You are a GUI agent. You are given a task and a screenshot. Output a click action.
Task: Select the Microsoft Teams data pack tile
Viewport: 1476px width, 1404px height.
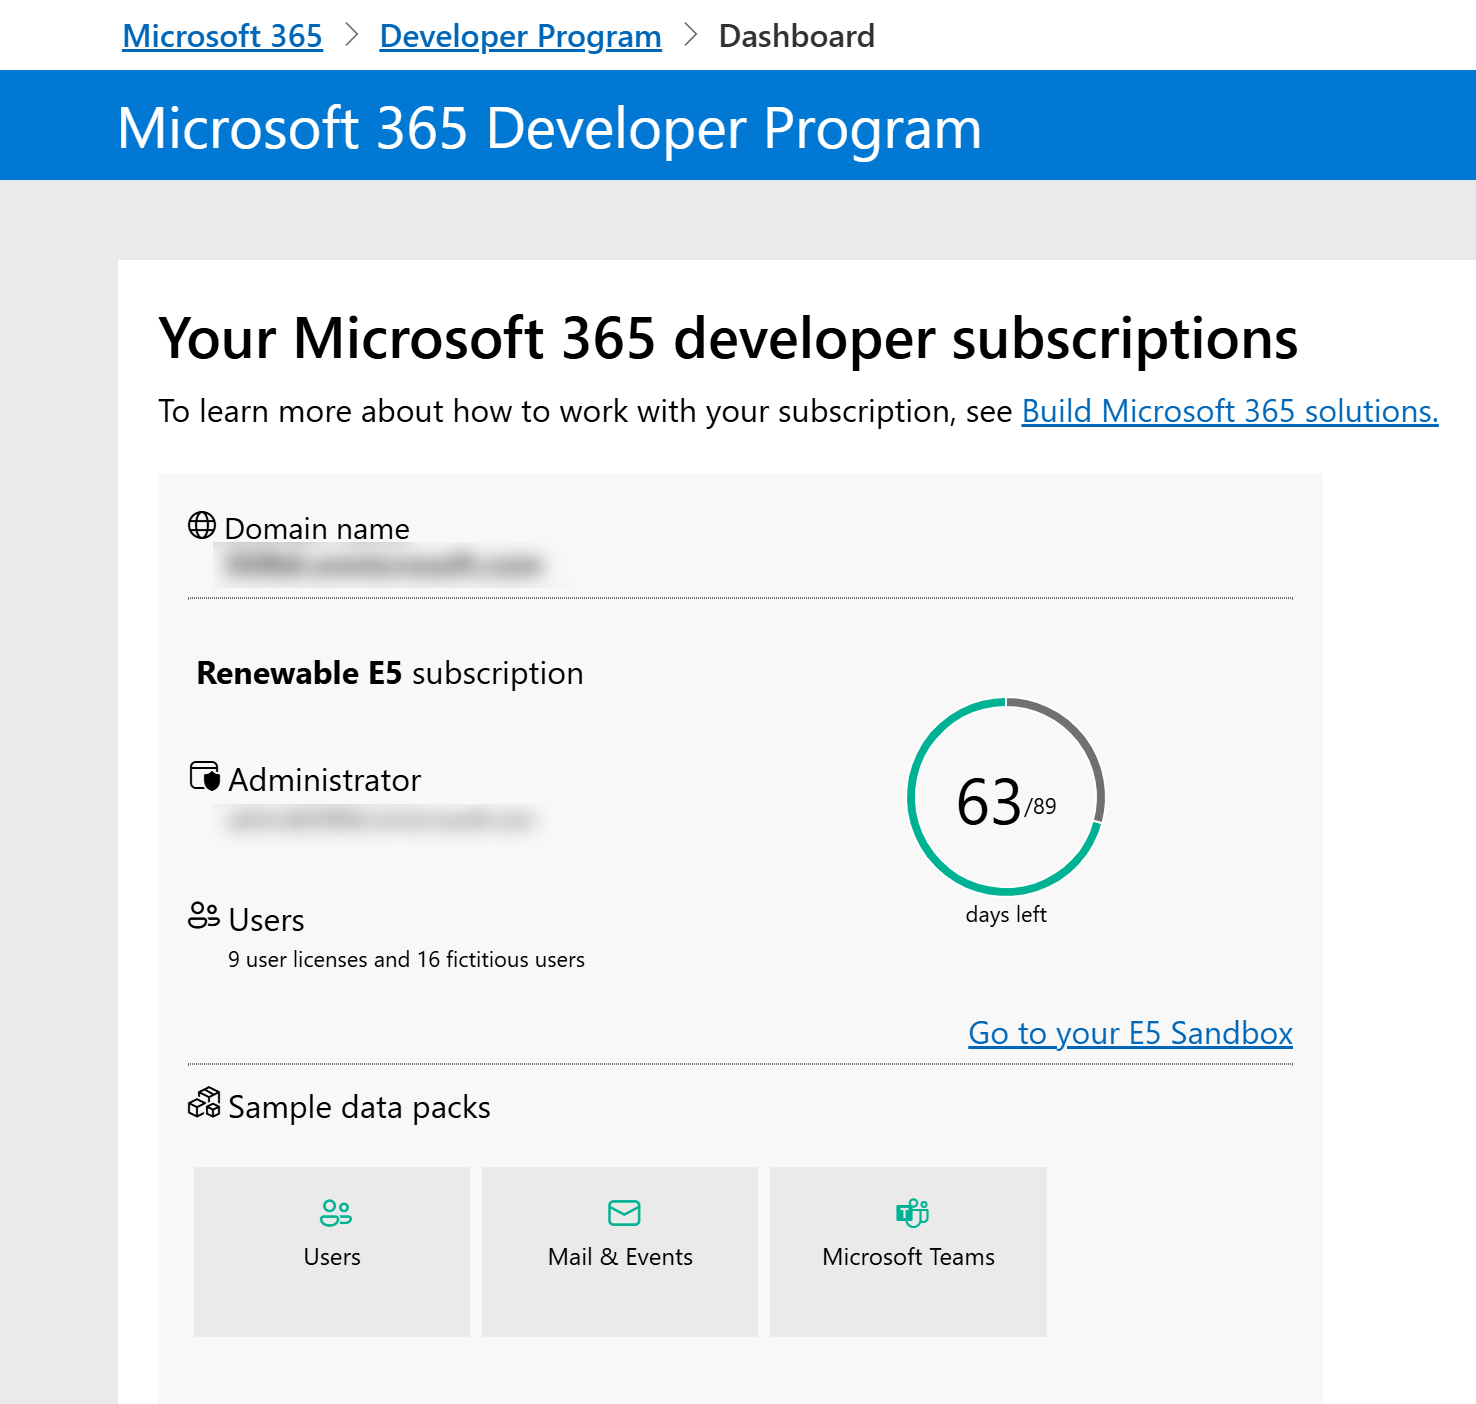(908, 1252)
